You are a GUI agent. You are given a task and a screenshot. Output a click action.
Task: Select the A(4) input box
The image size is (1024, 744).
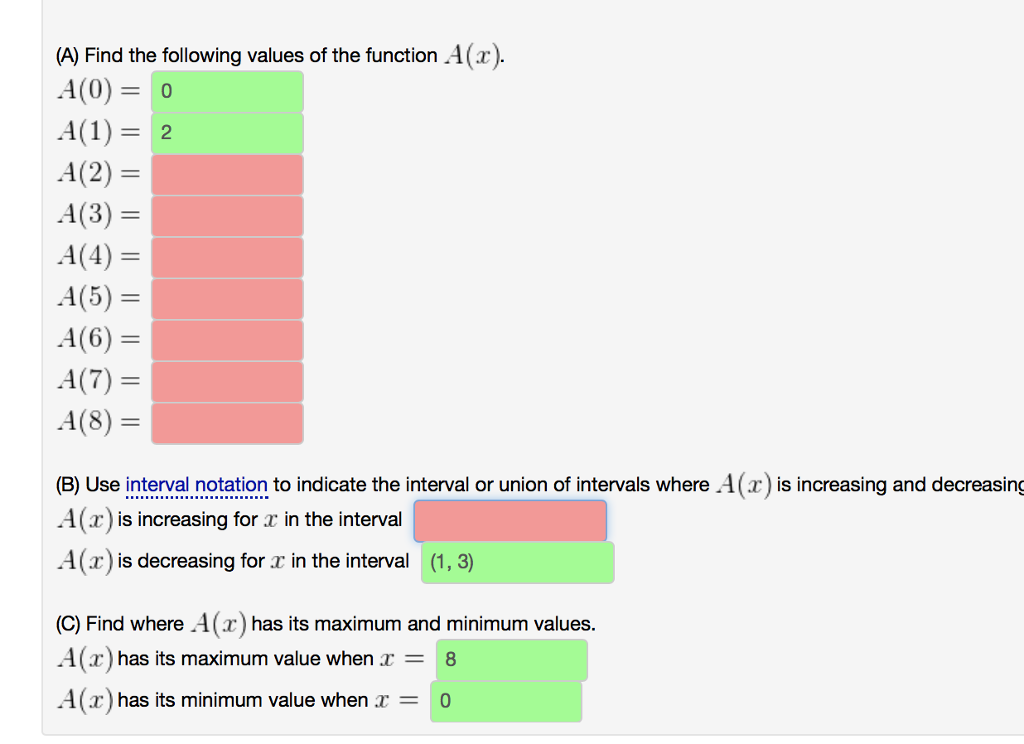226,257
